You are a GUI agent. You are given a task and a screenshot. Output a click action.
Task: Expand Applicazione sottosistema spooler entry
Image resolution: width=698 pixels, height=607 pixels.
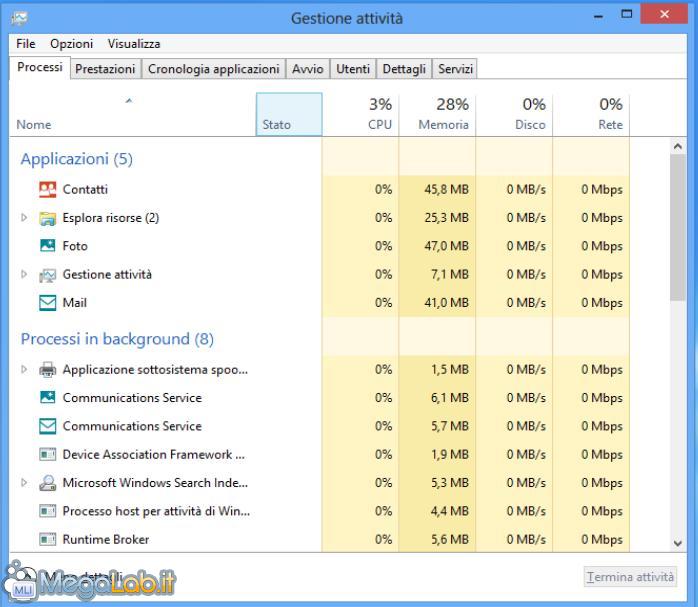tap(24, 369)
